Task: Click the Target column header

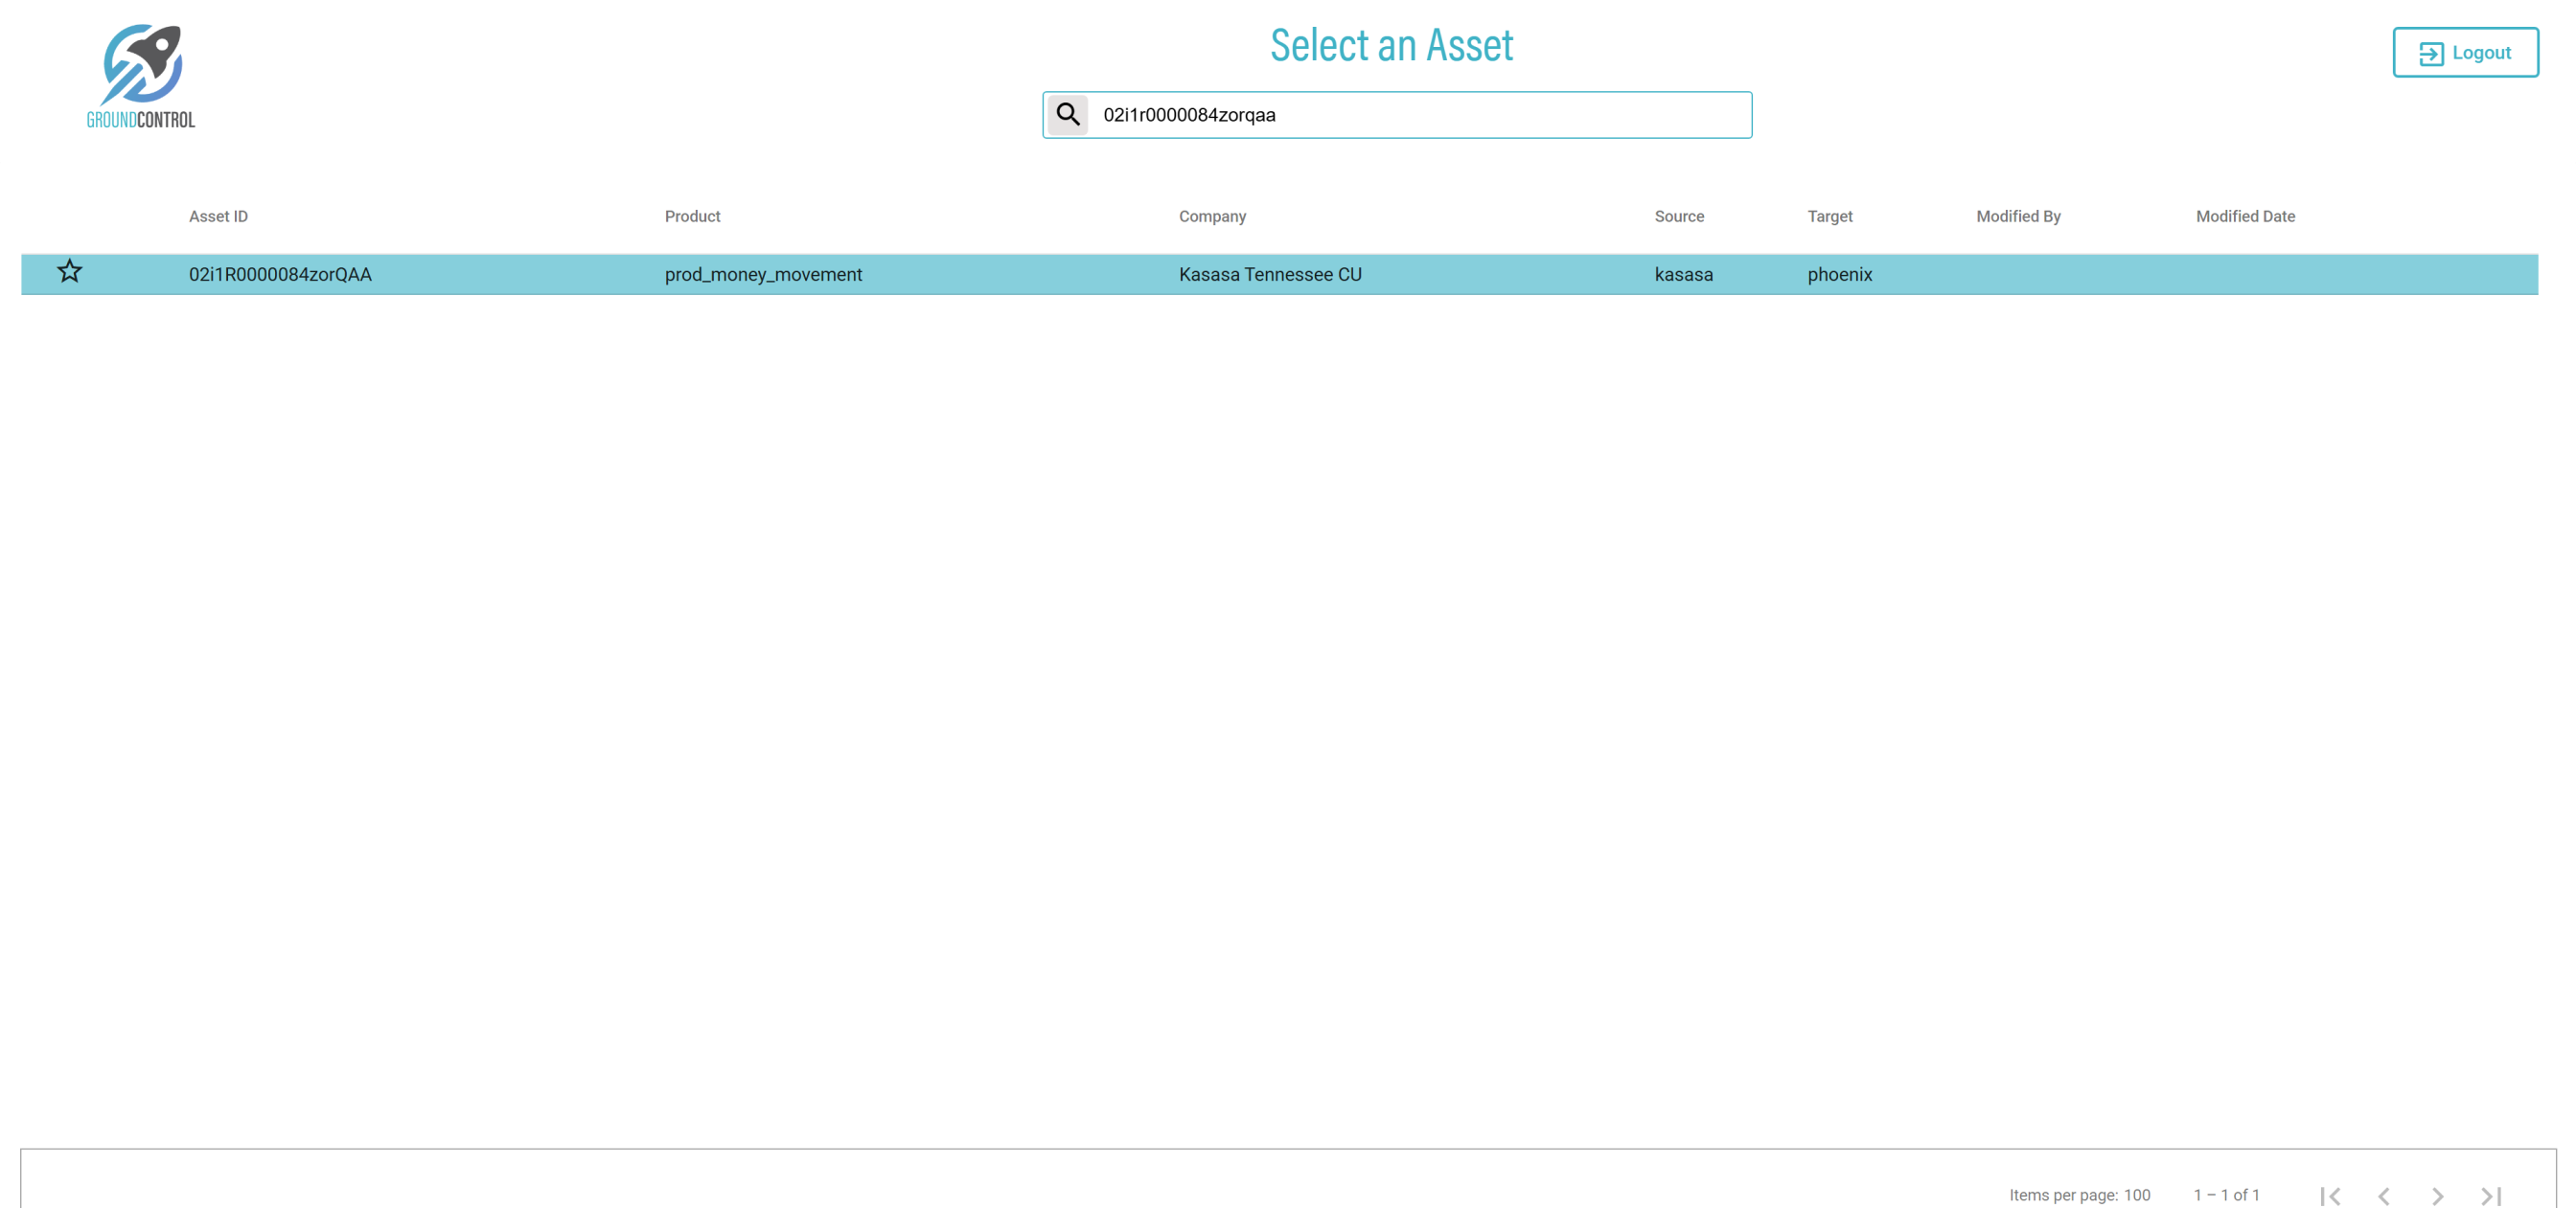Action: (x=1829, y=216)
